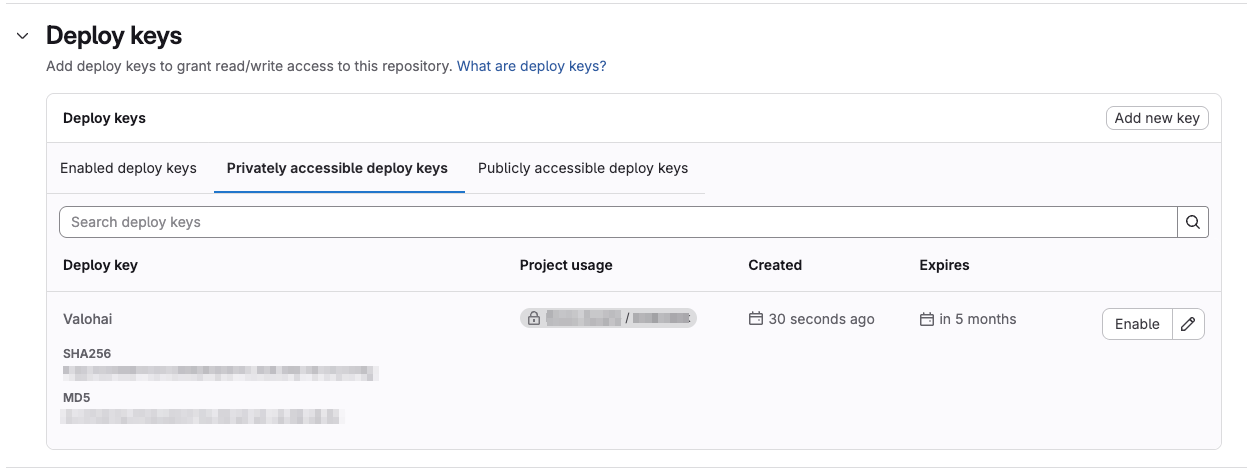Click calendar icon beside '30 seconds ago'

(756, 319)
